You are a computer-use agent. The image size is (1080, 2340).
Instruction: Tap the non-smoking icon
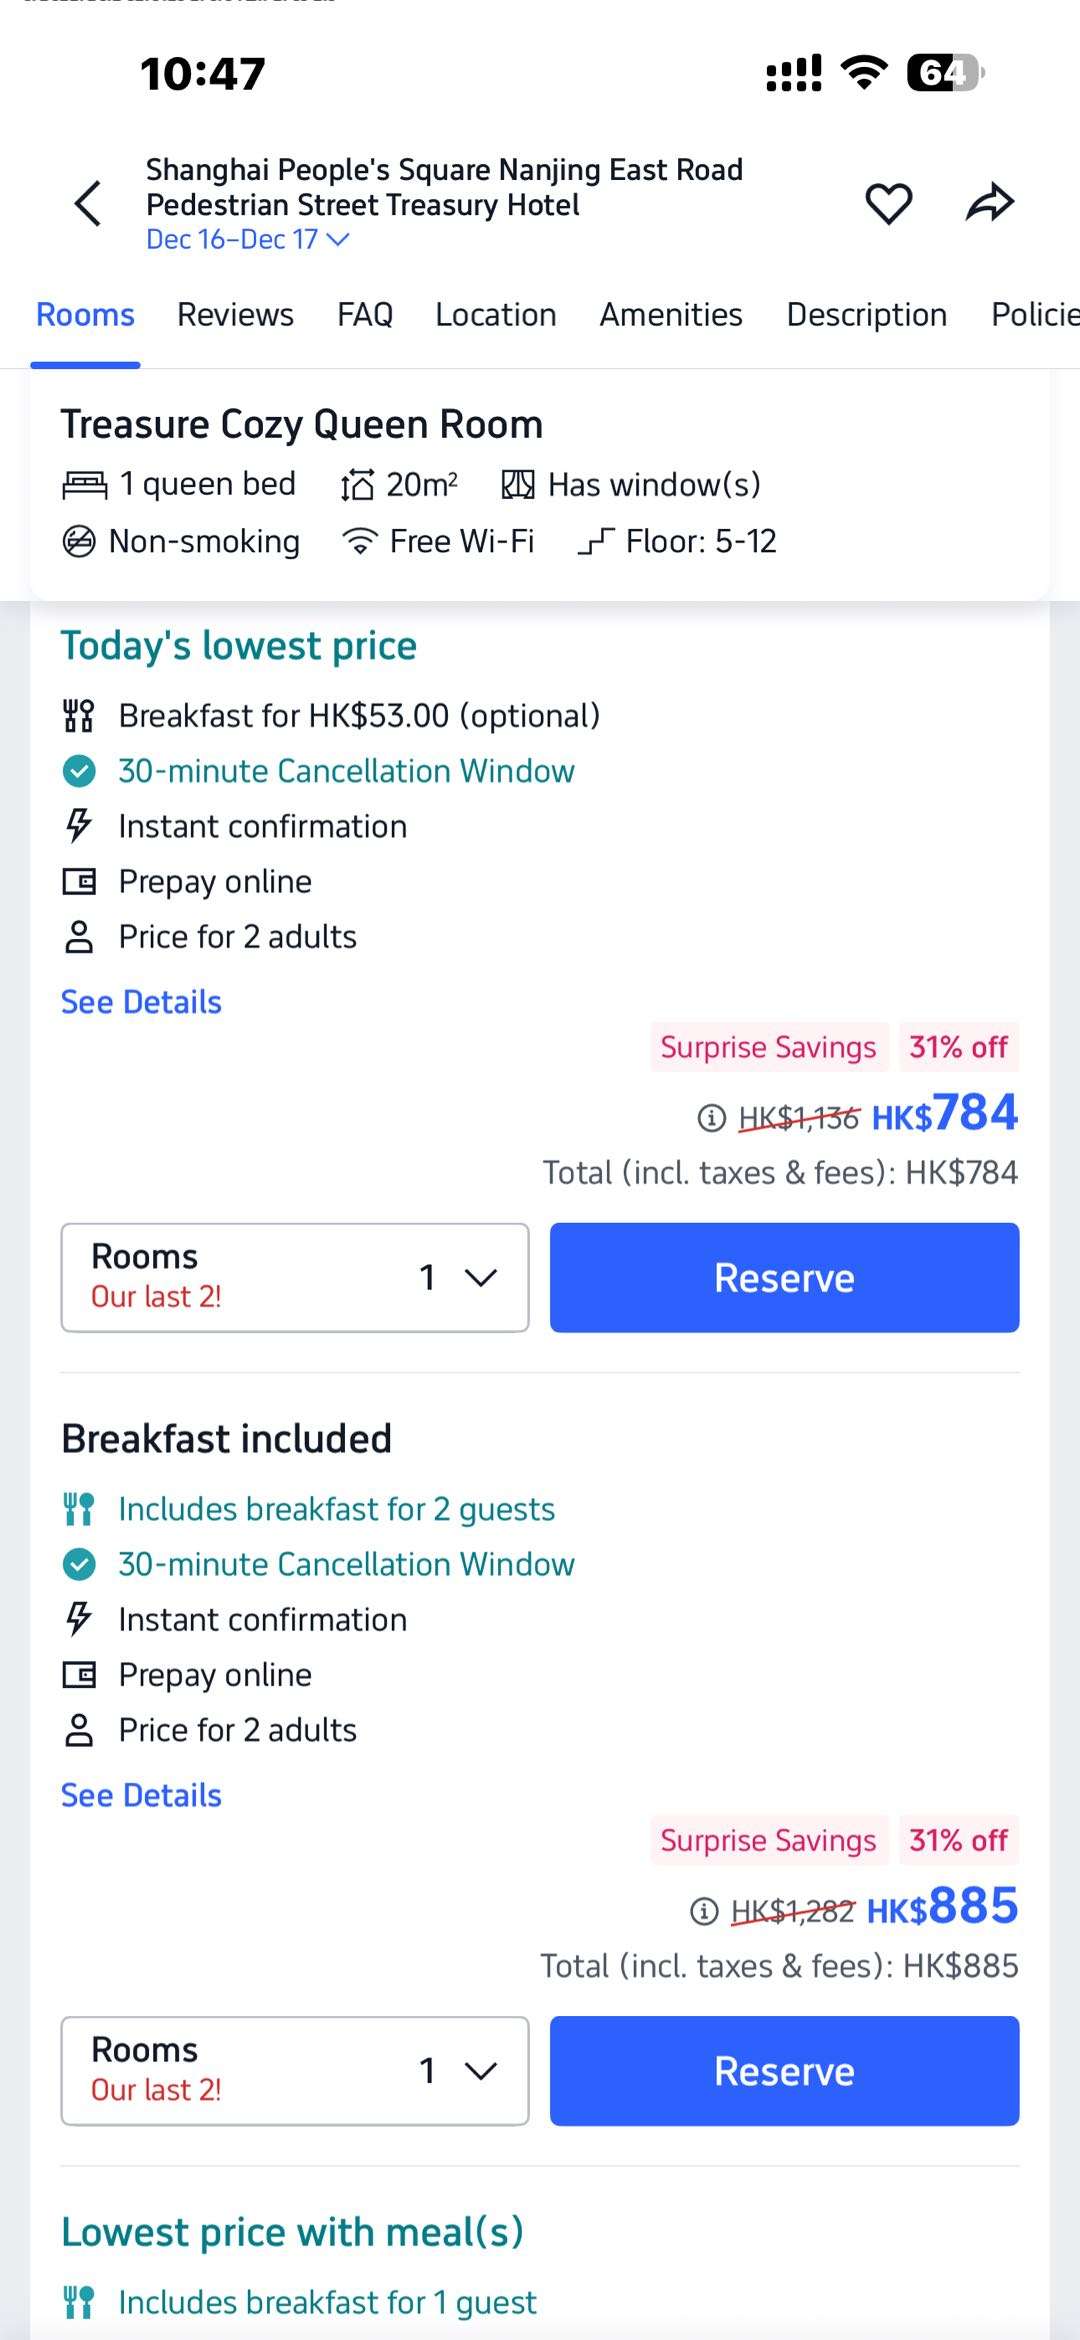click(79, 540)
